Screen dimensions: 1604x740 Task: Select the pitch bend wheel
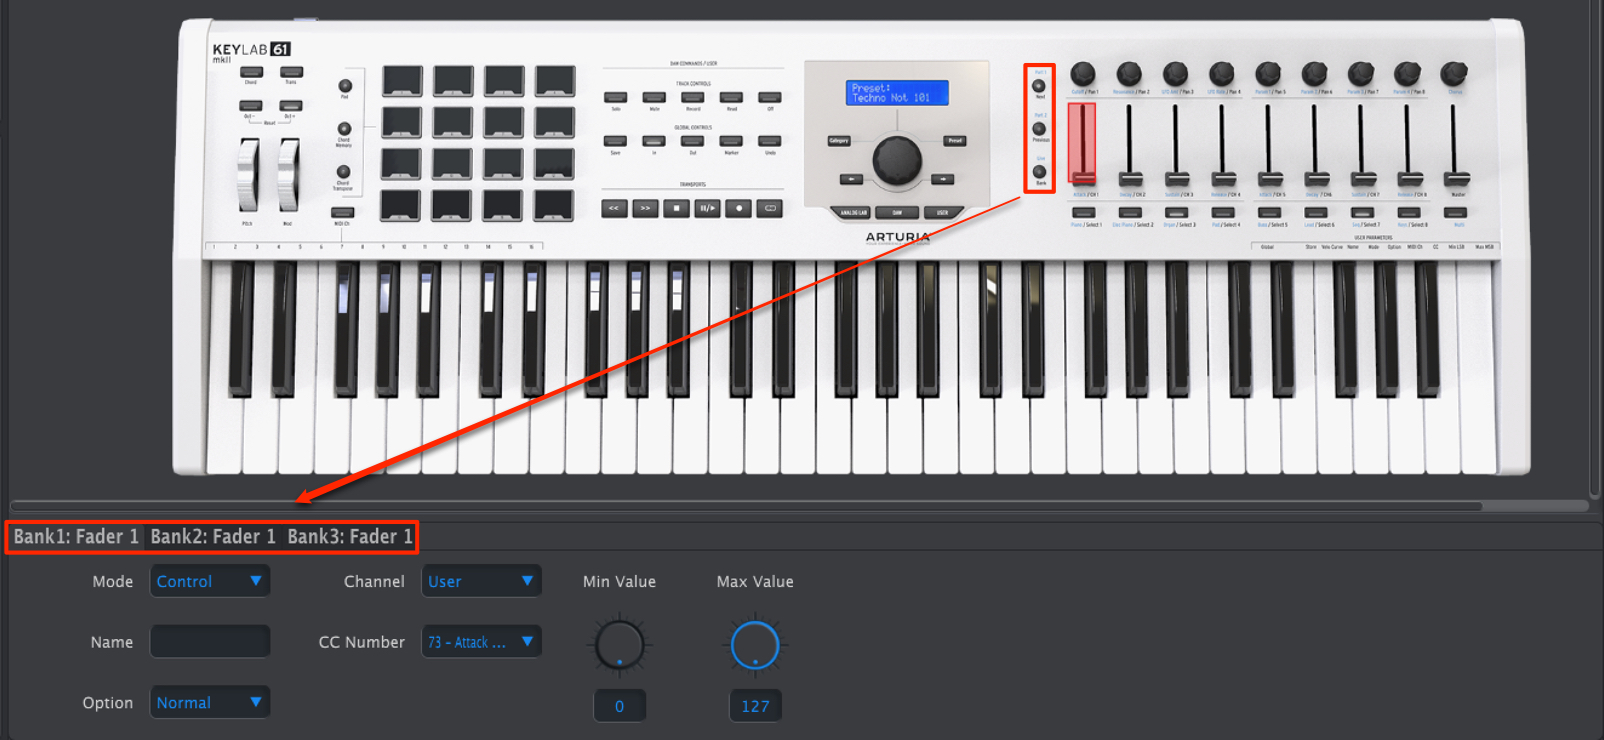(x=247, y=174)
